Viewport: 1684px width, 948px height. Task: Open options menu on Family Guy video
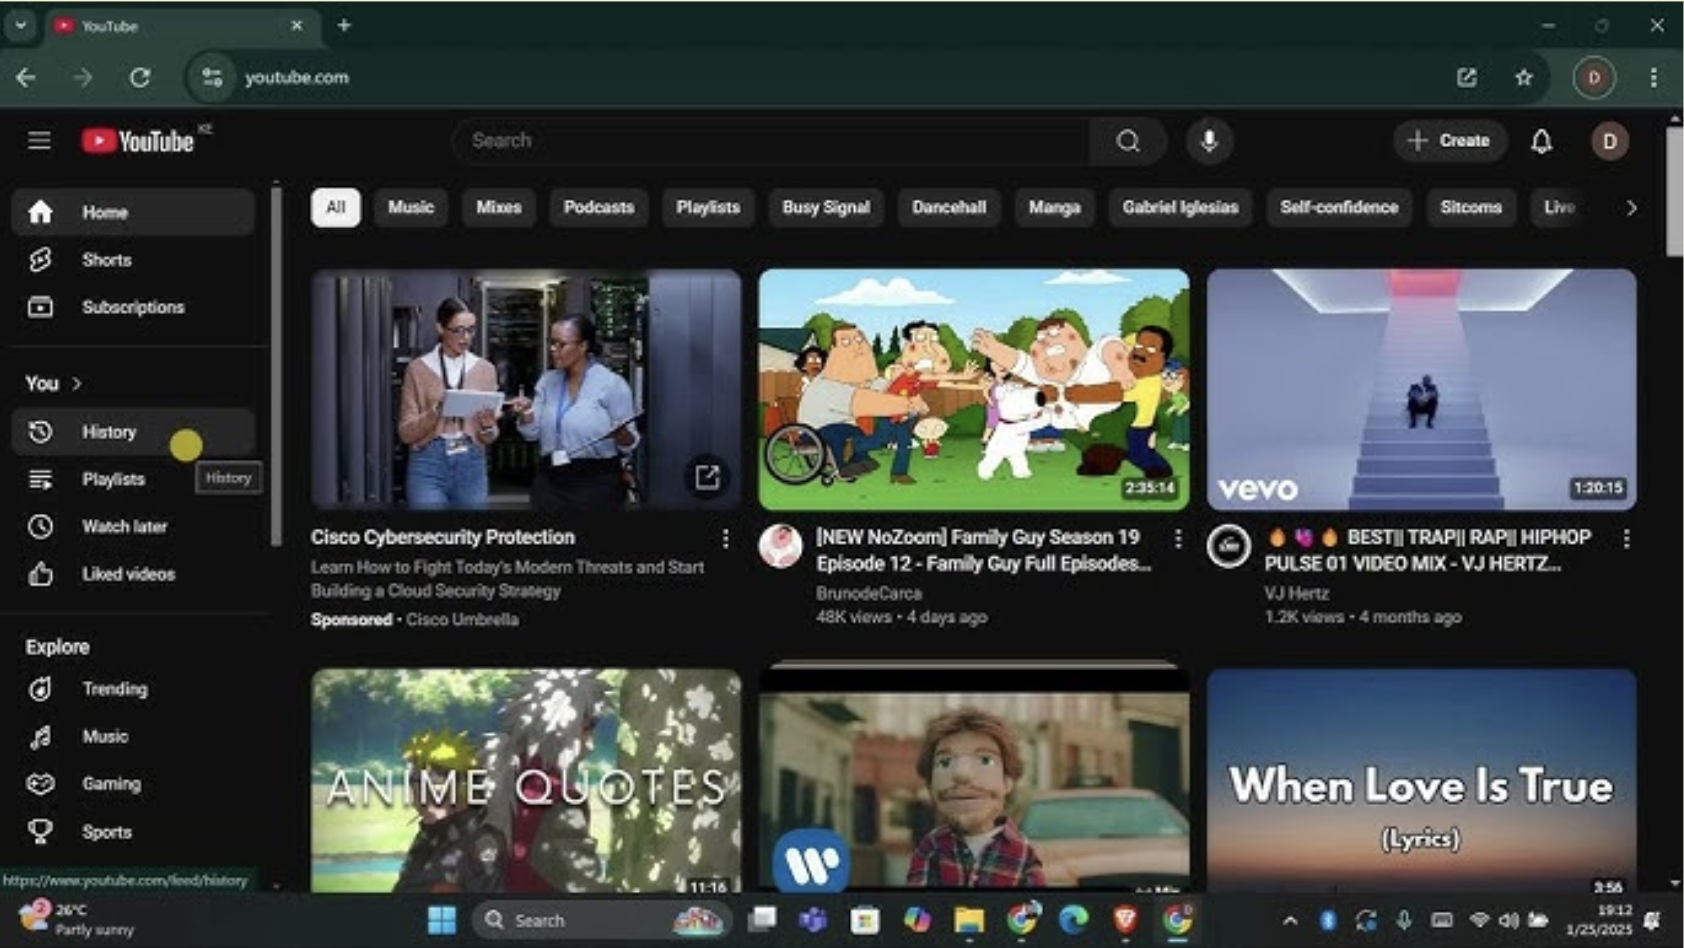1177,538
